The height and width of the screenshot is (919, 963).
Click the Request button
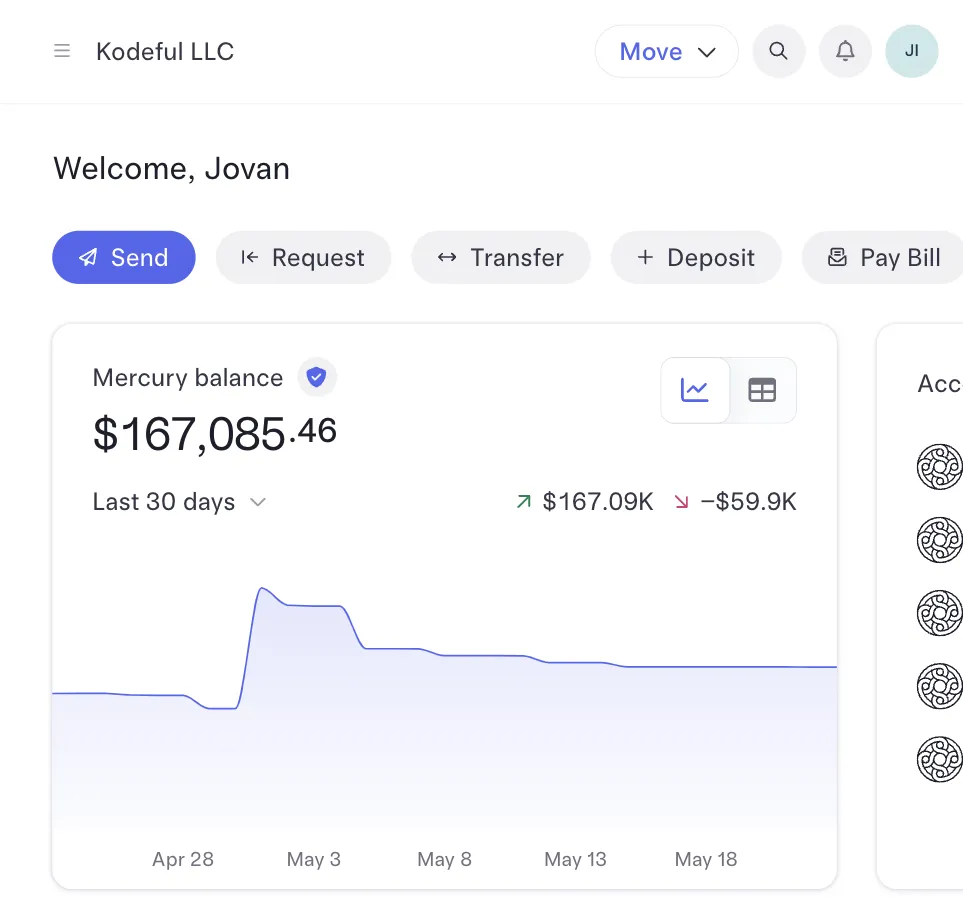[x=303, y=257]
